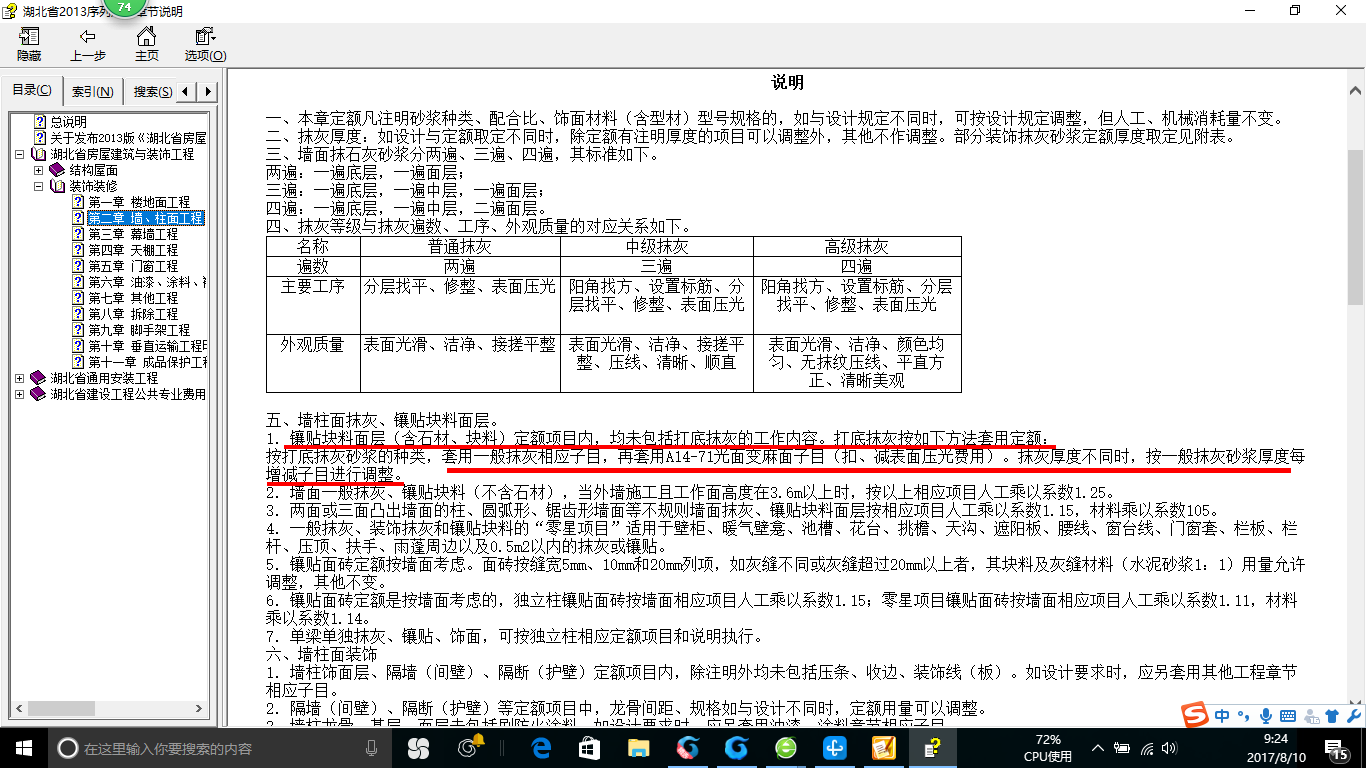This screenshot has width=1366, height=768.
Task: Open 第十章 垂直运输工程
Action: 146,346
